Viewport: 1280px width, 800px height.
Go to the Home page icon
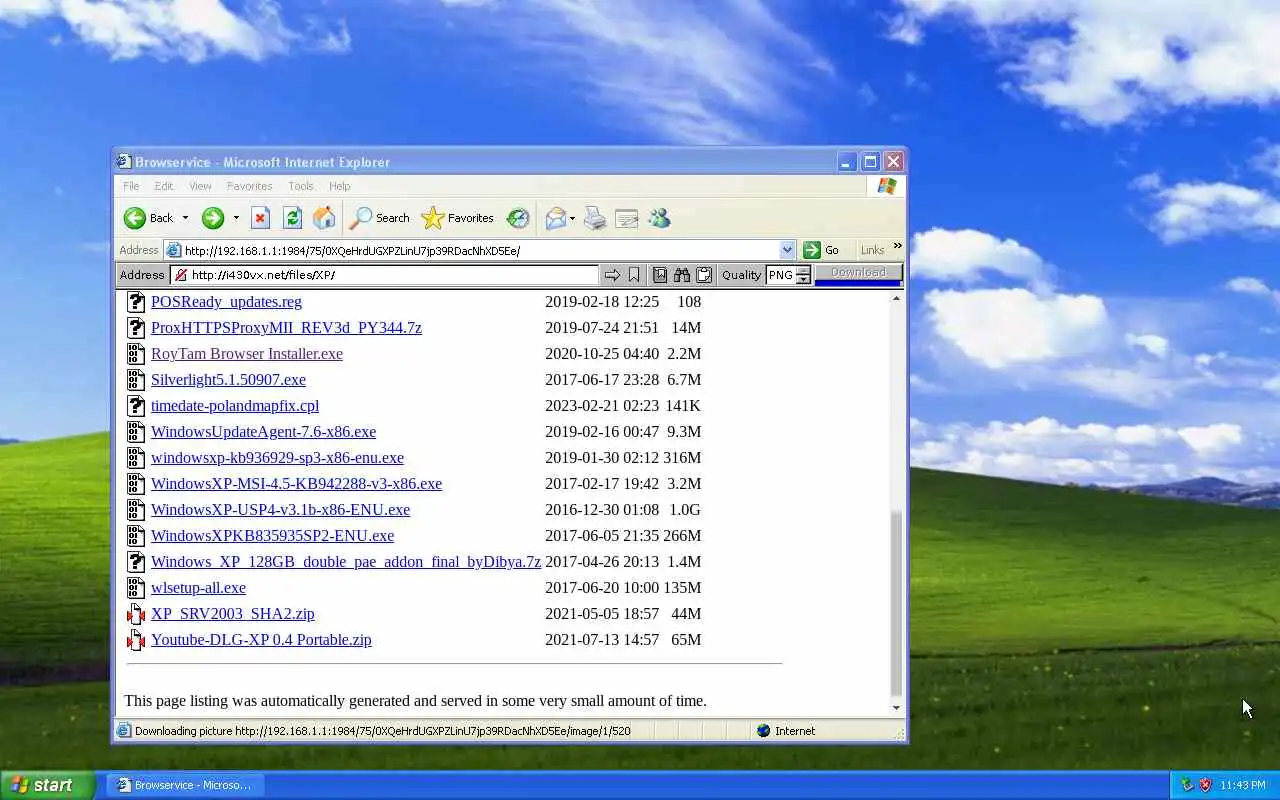tap(324, 218)
